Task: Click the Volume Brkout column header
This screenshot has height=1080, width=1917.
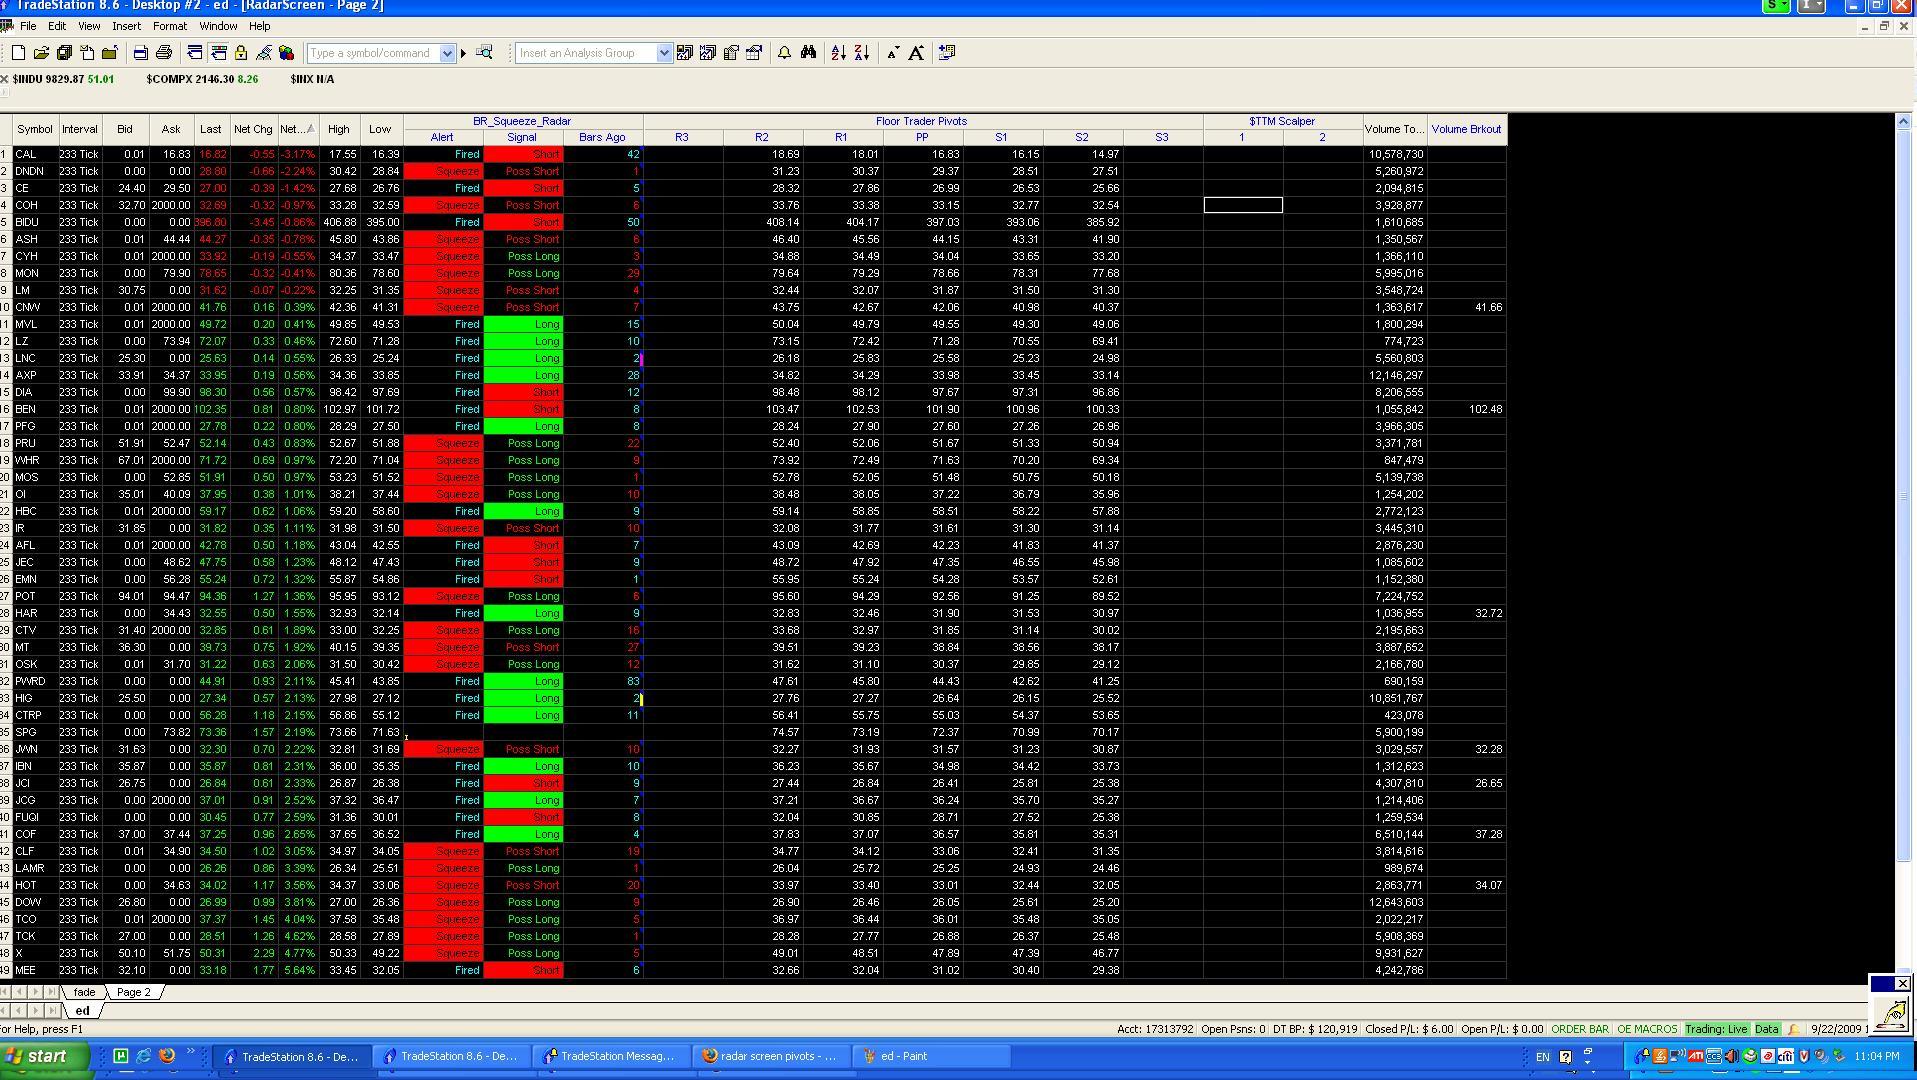Action: point(1466,129)
